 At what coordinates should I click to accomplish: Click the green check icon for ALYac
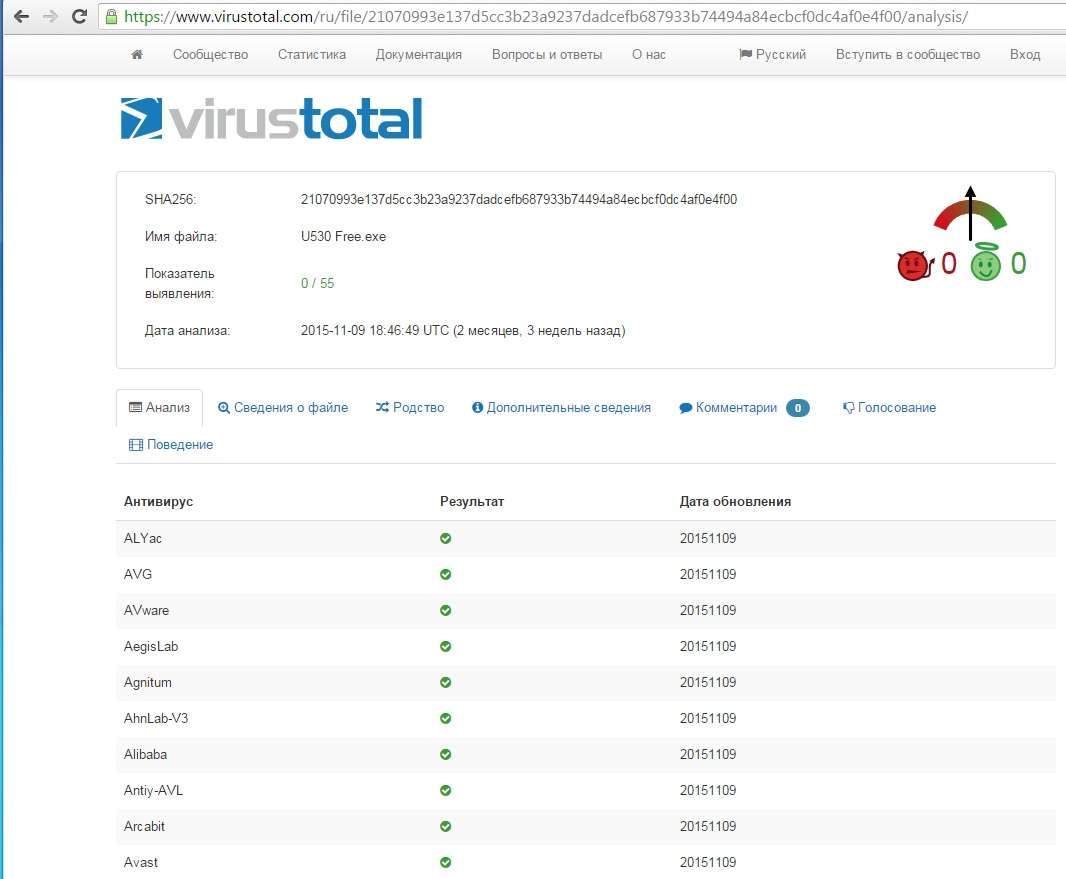pos(445,538)
